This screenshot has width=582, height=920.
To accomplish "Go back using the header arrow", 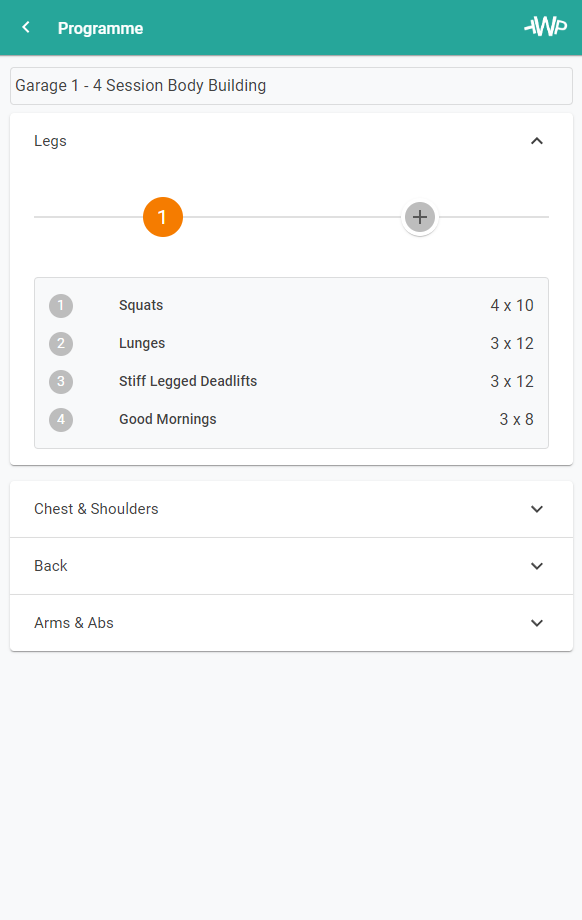I will pyautogui.click(x=26, y=28).
